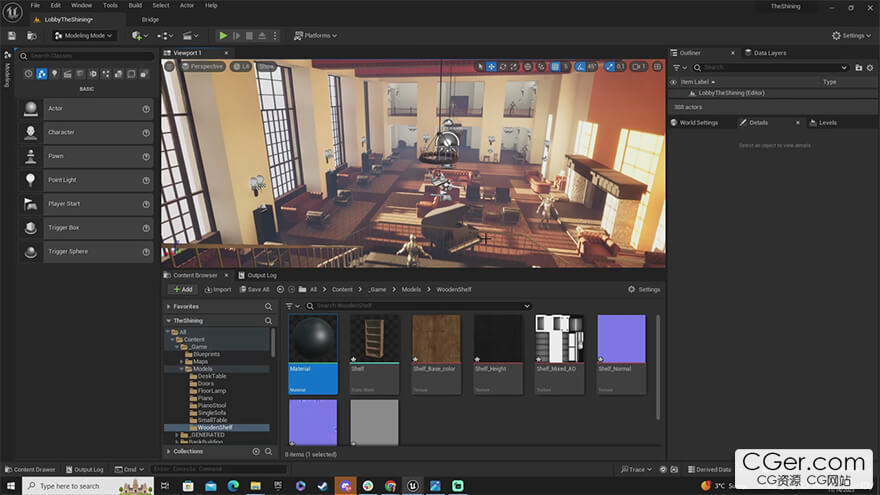Select the Lights category bulb icon
The height and width of the screenshot is (495, 880).
pos(54,74)
